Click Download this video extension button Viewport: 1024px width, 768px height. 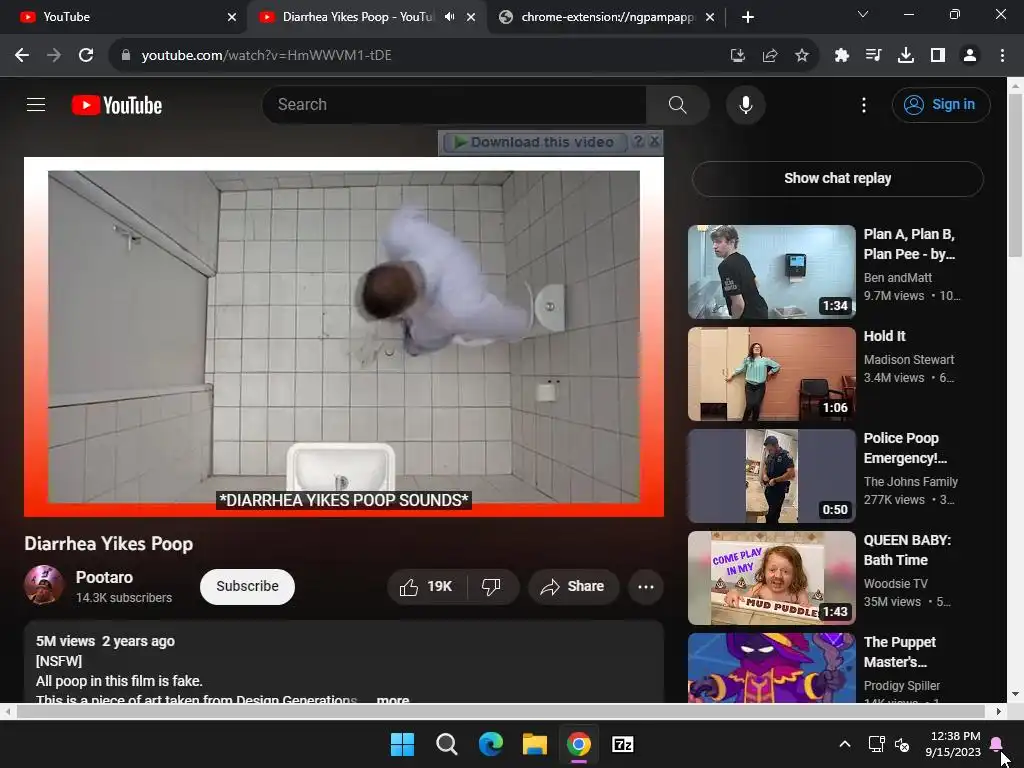coord(534,142)
